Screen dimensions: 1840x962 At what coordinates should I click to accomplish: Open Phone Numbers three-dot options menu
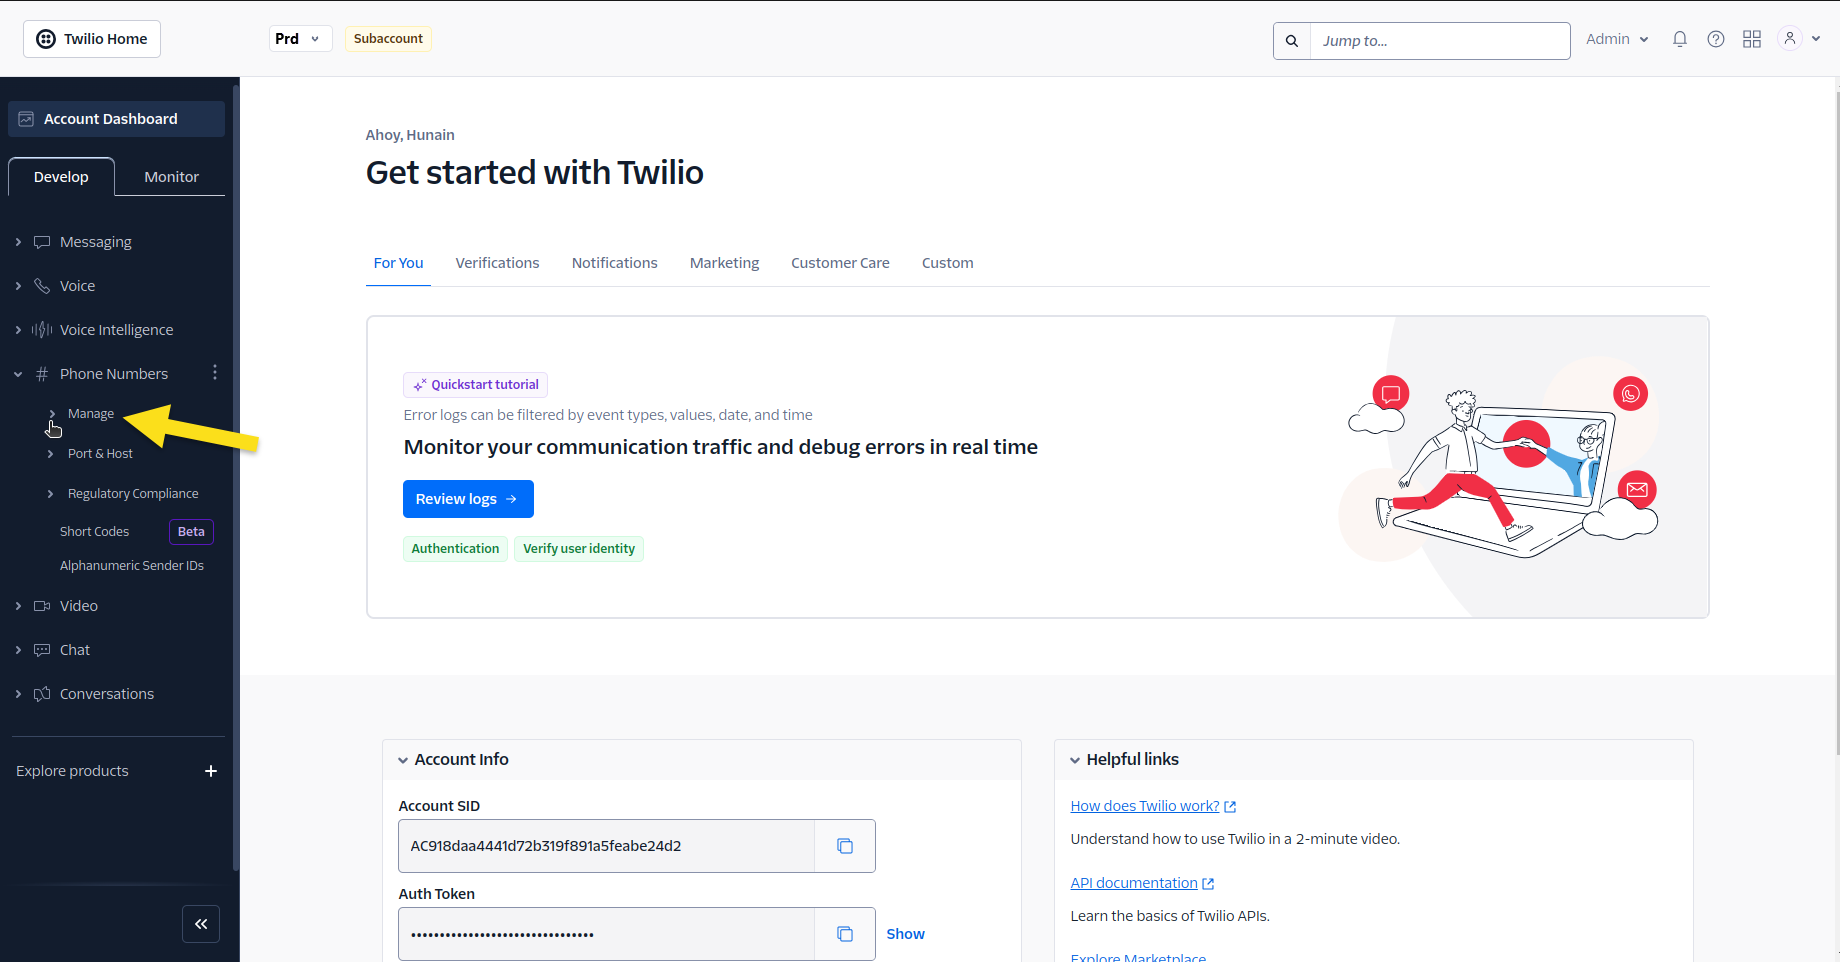(x=215, y=373)
